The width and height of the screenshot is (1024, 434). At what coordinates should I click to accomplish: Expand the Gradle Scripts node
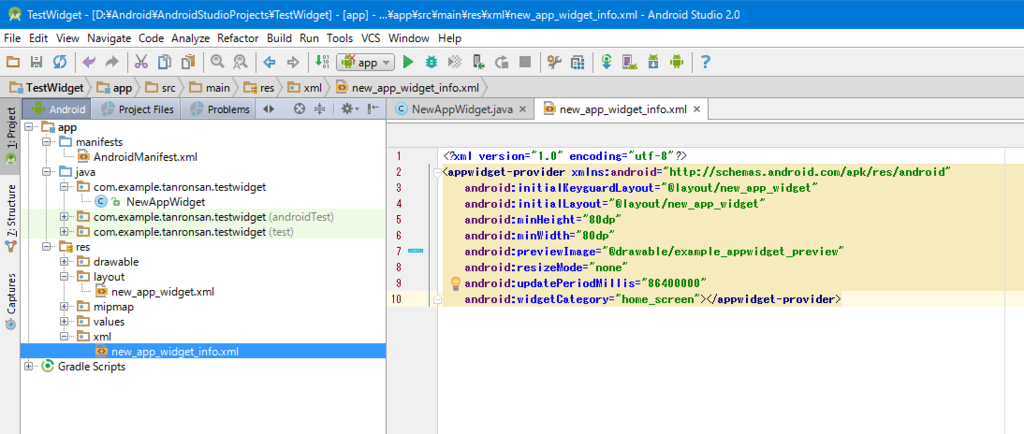(x=28, y=367)
